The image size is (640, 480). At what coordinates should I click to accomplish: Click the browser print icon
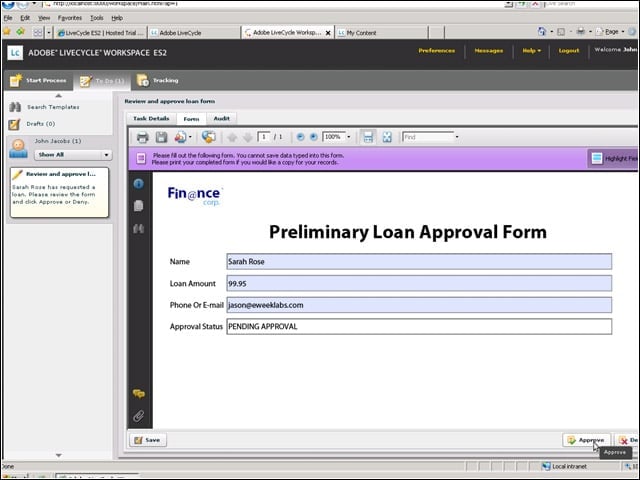(580, 31)
